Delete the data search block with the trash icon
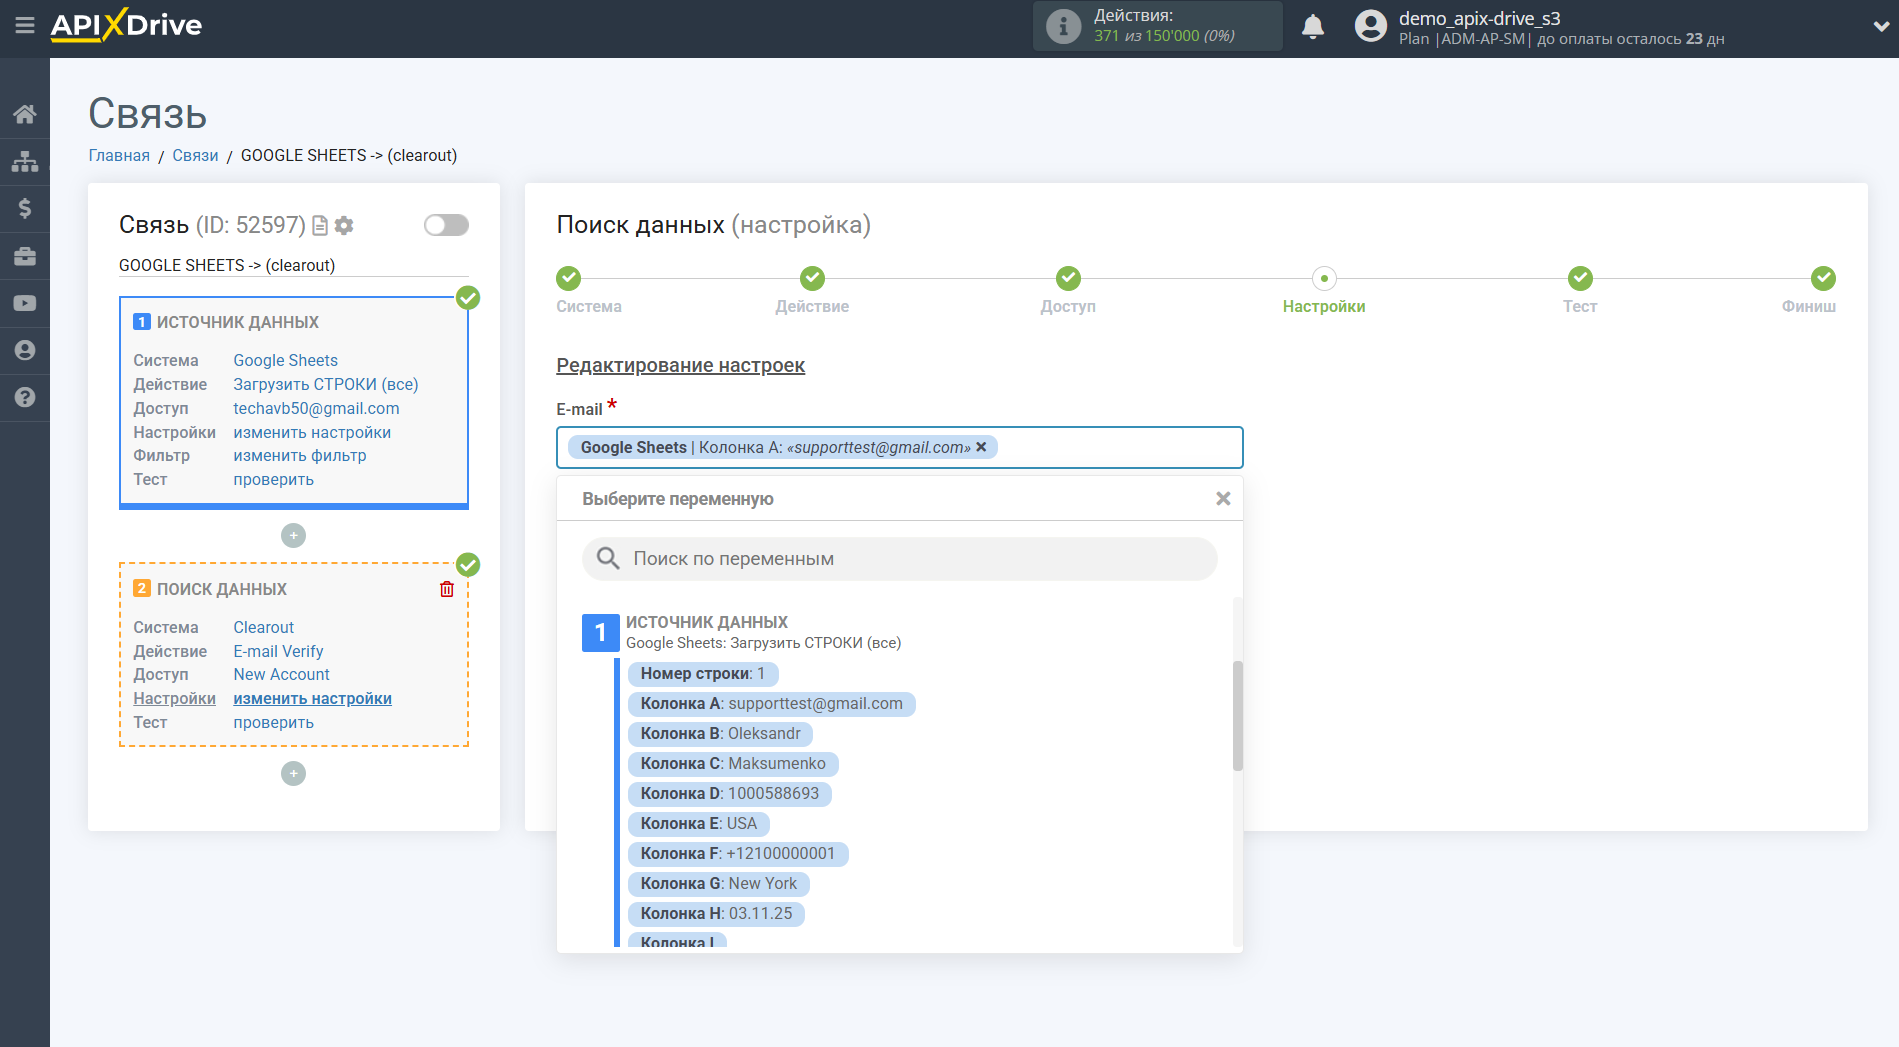The height and width of the screenshot is (1047, 1899). tap(447, 589)
